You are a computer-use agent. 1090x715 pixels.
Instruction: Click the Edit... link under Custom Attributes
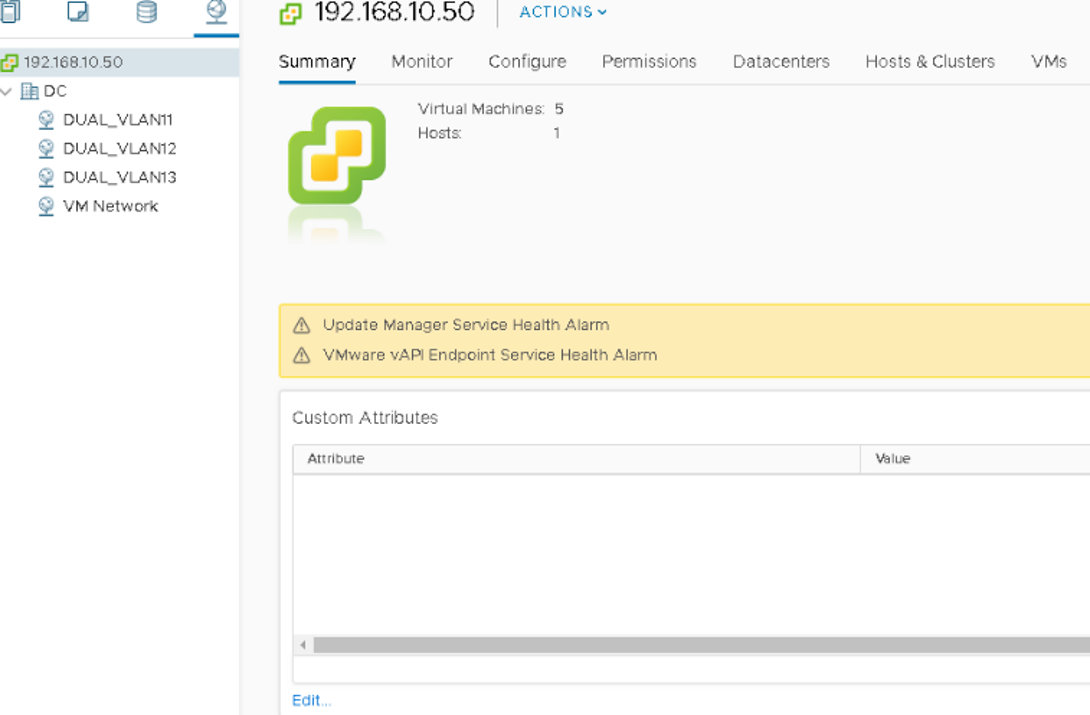[311, 700]
